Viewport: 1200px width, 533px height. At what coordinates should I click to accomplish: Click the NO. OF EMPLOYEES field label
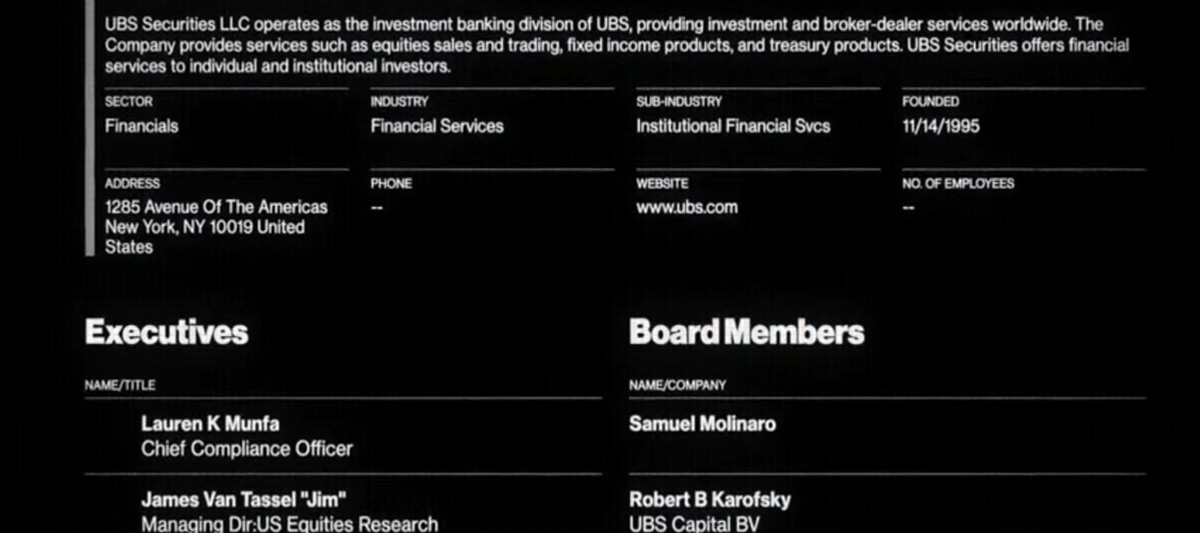click(957, 184)
